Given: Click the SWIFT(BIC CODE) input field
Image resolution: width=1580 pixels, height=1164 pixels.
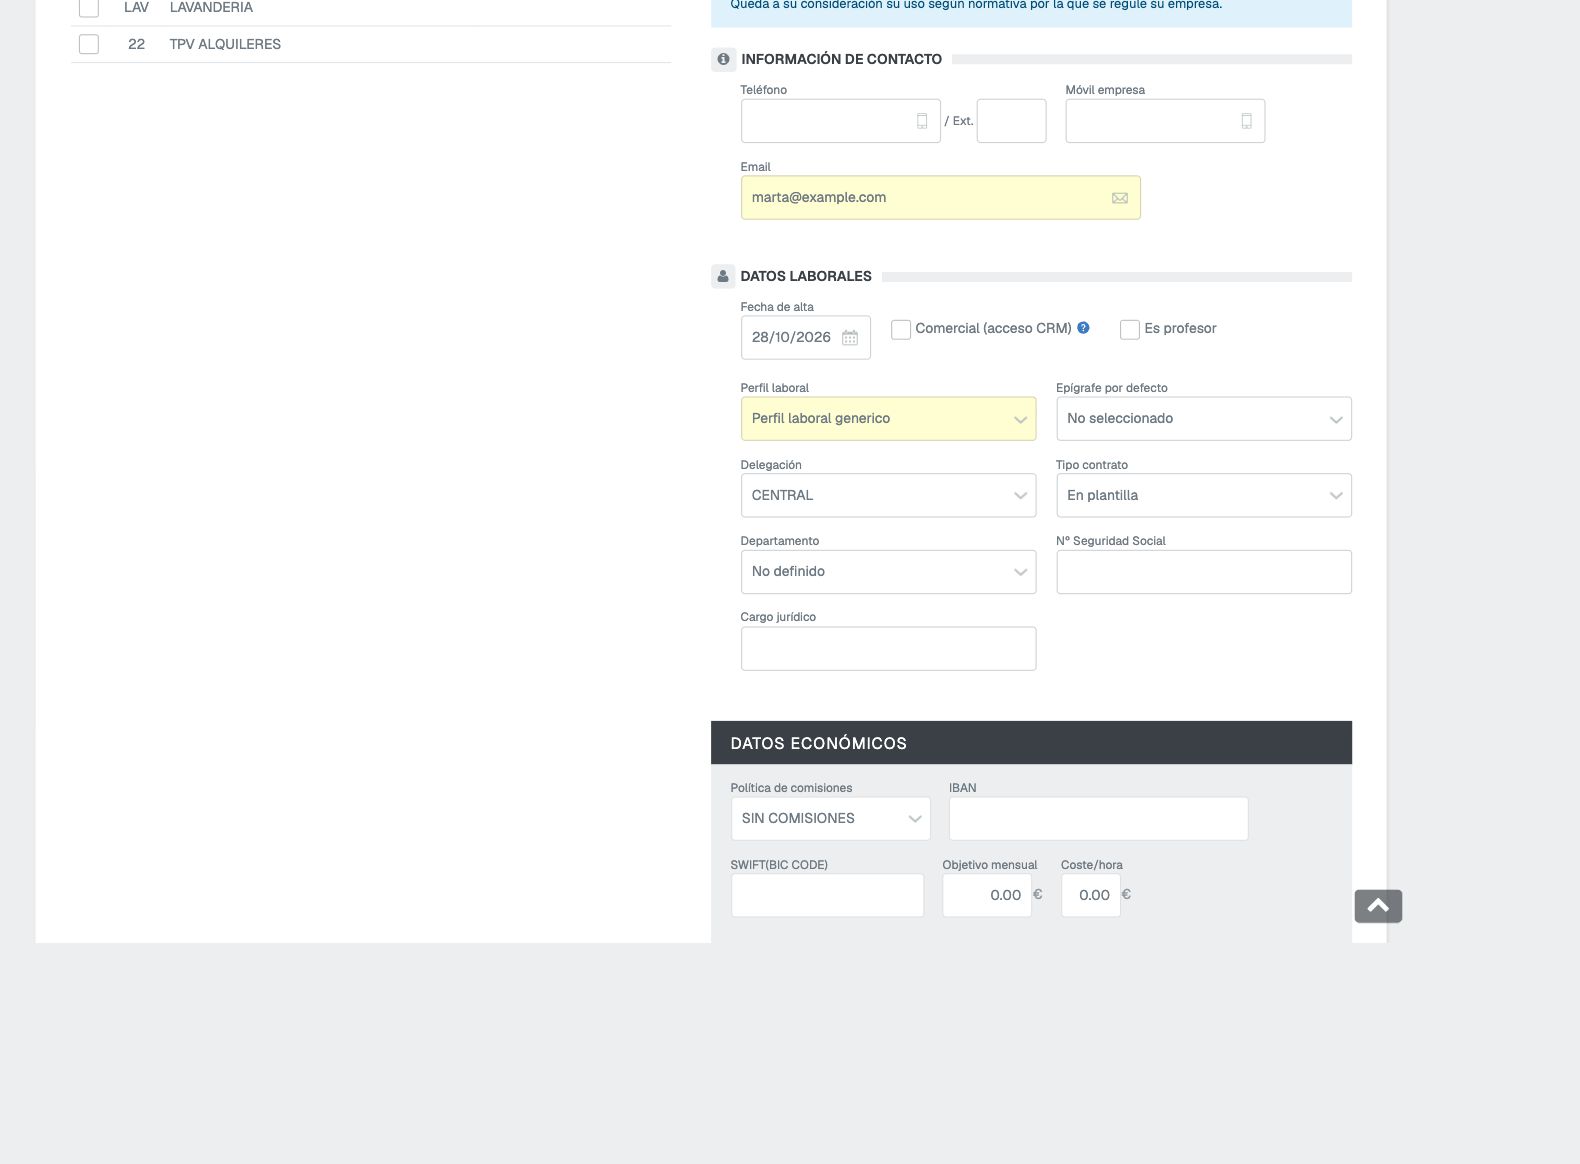Looking at the screenshot, I should pos(827,895).
